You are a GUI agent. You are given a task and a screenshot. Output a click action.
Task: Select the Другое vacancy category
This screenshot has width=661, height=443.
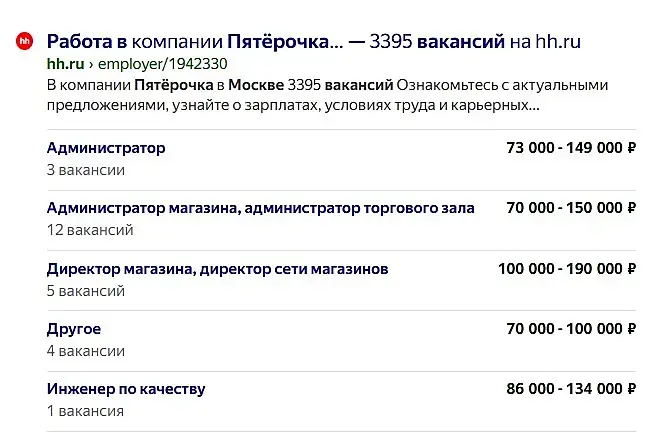74,329
